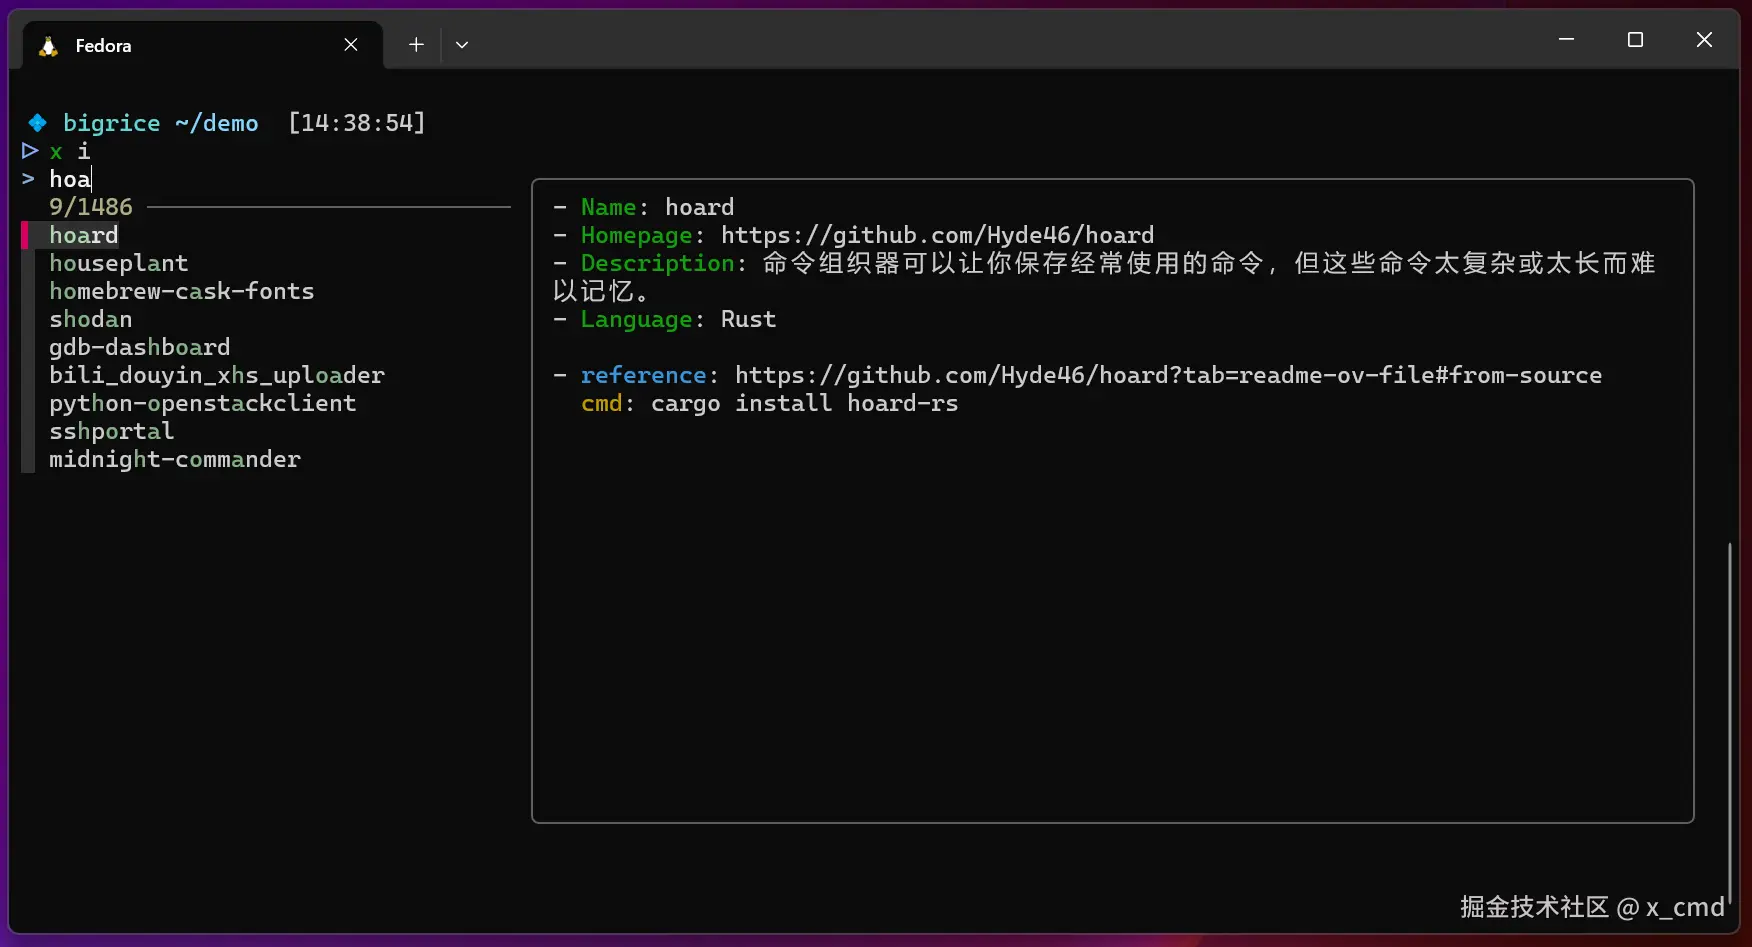Click the '9/1486' match counter

coord(91,207)
